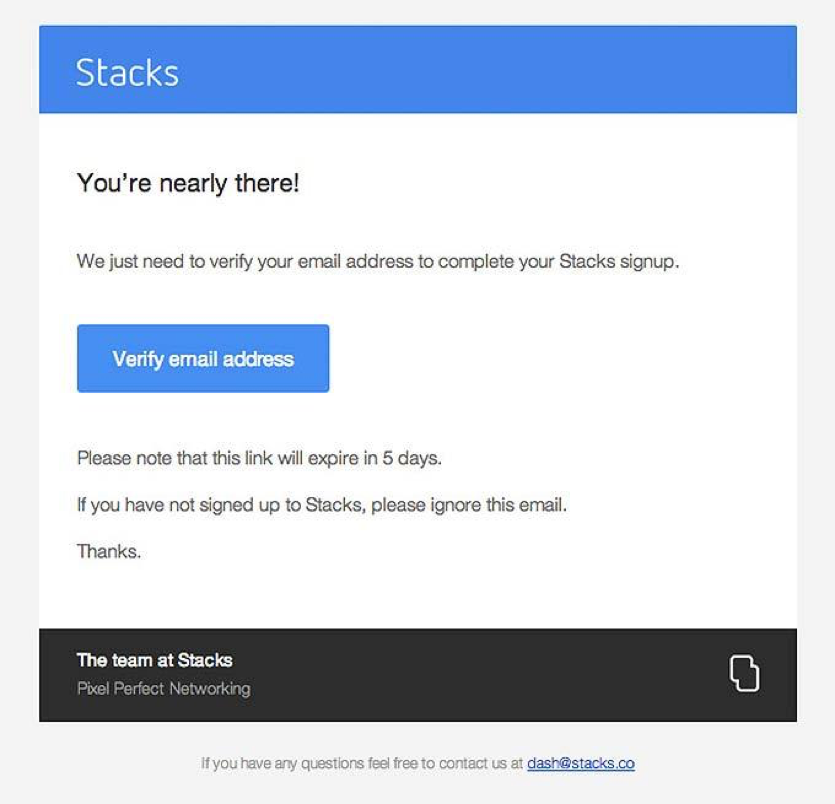Click the words "contact us" in the footer
This screenshot has height=804, width=835.
(x=470, y=763)
